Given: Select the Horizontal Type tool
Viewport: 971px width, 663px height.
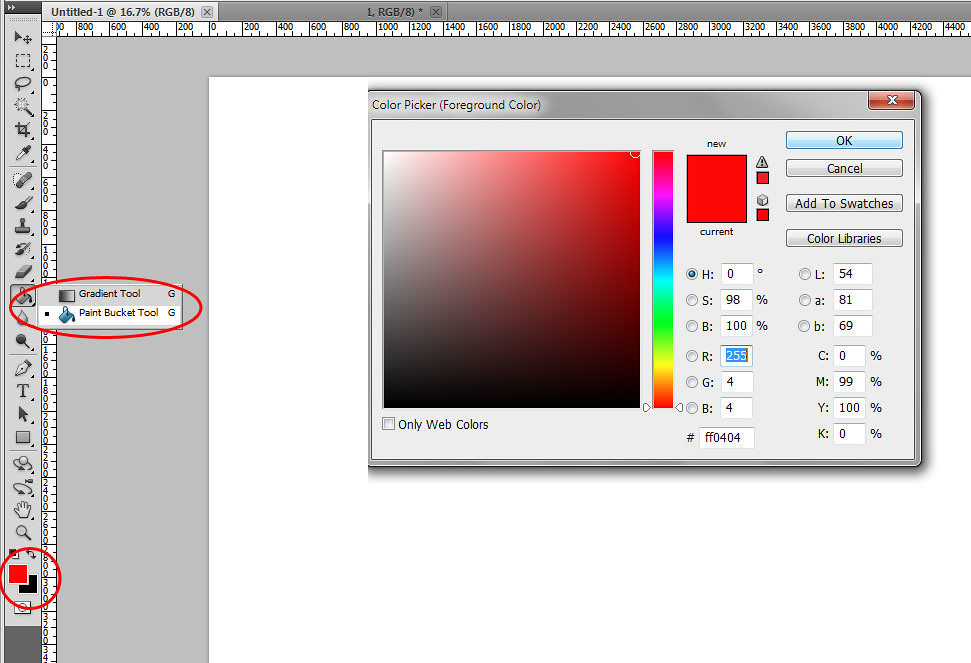Looking at the screenshot, I should [22, 391].
